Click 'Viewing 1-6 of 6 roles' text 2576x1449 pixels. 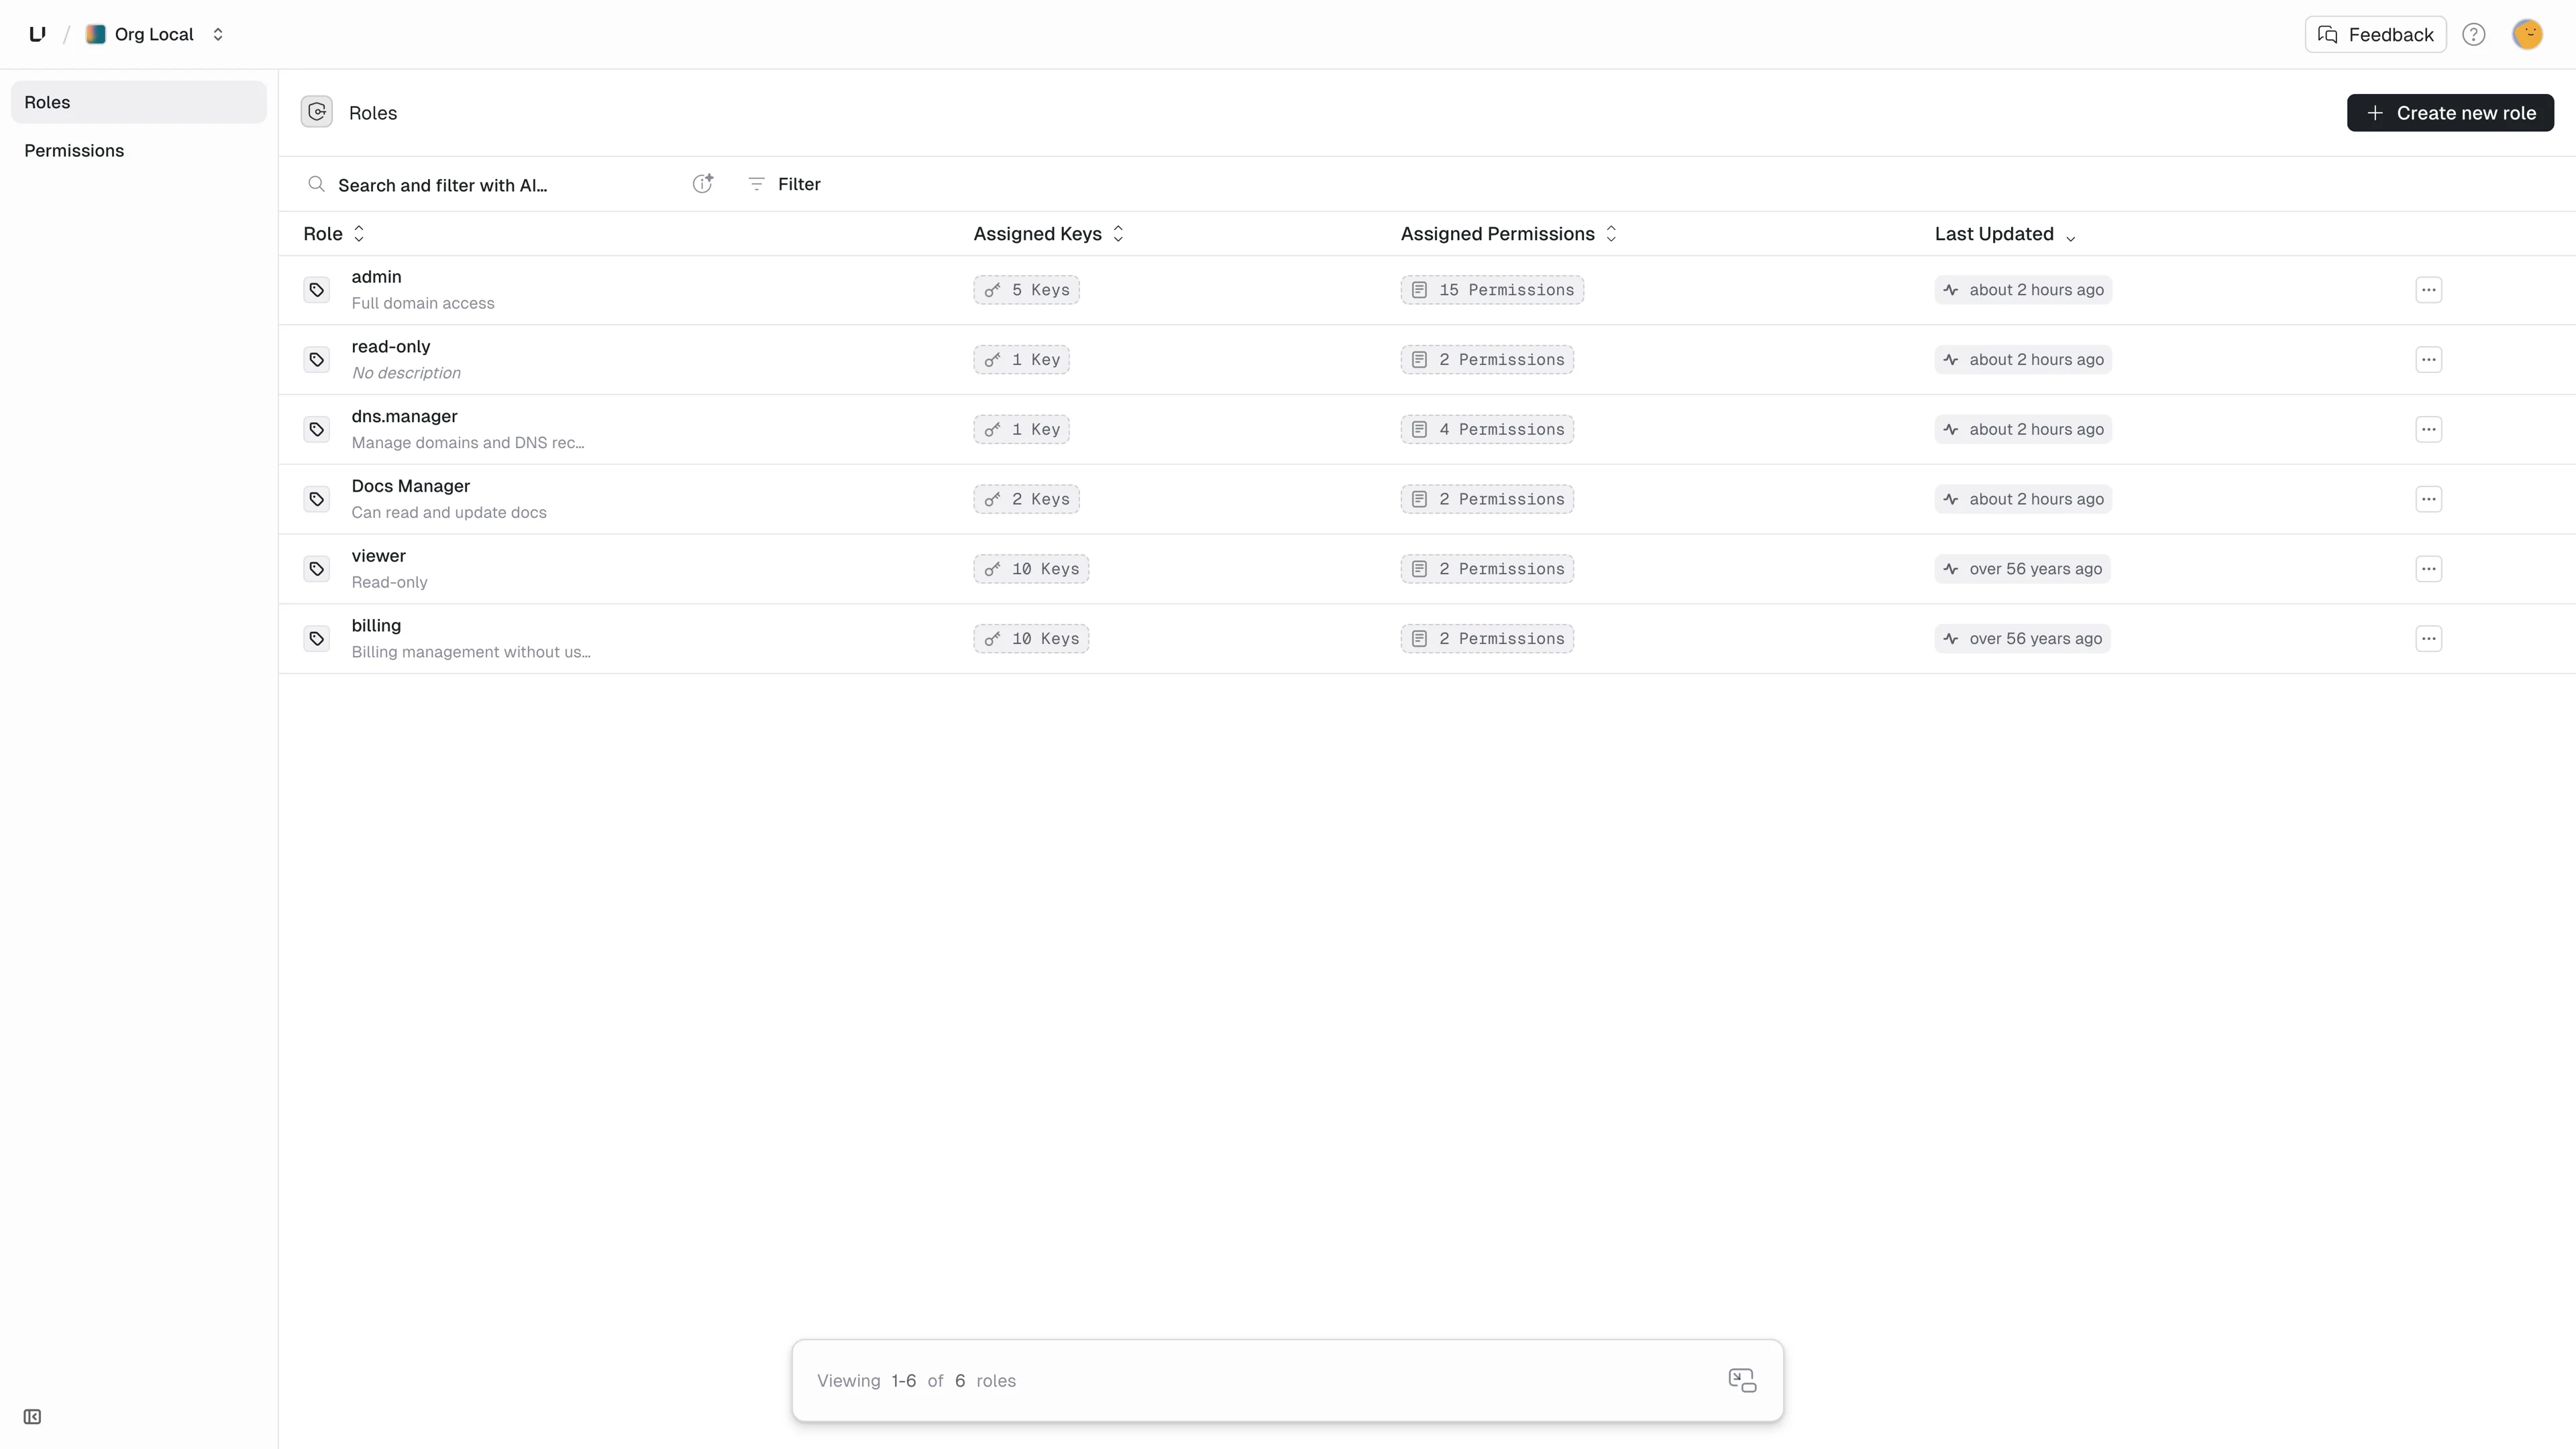pos(916,1380)
